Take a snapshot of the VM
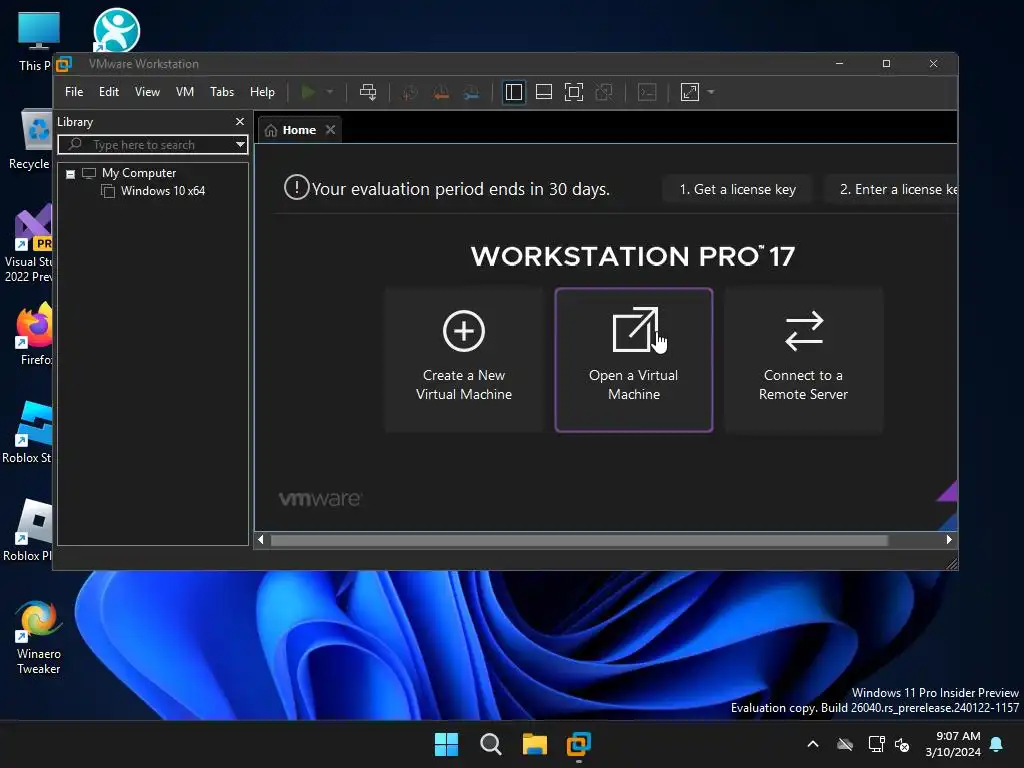1024x768 pixels. tap(410, 92)
